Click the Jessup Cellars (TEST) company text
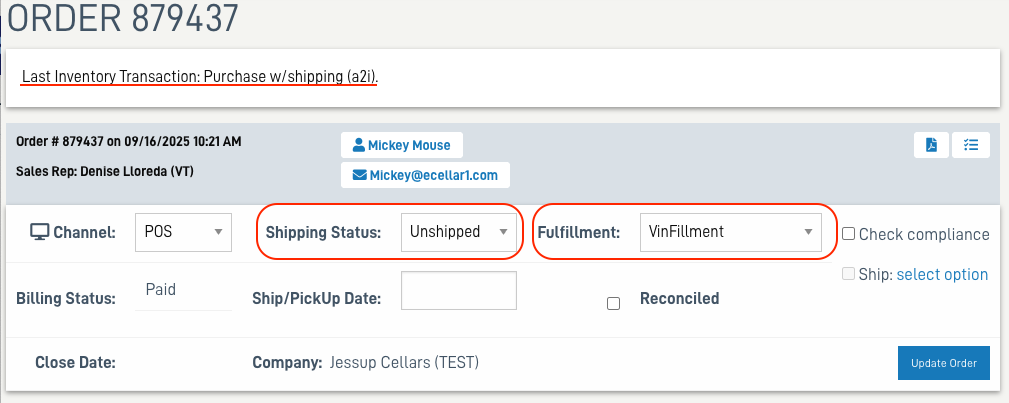This screenshot has width=1009, height=403. (404, 362)
